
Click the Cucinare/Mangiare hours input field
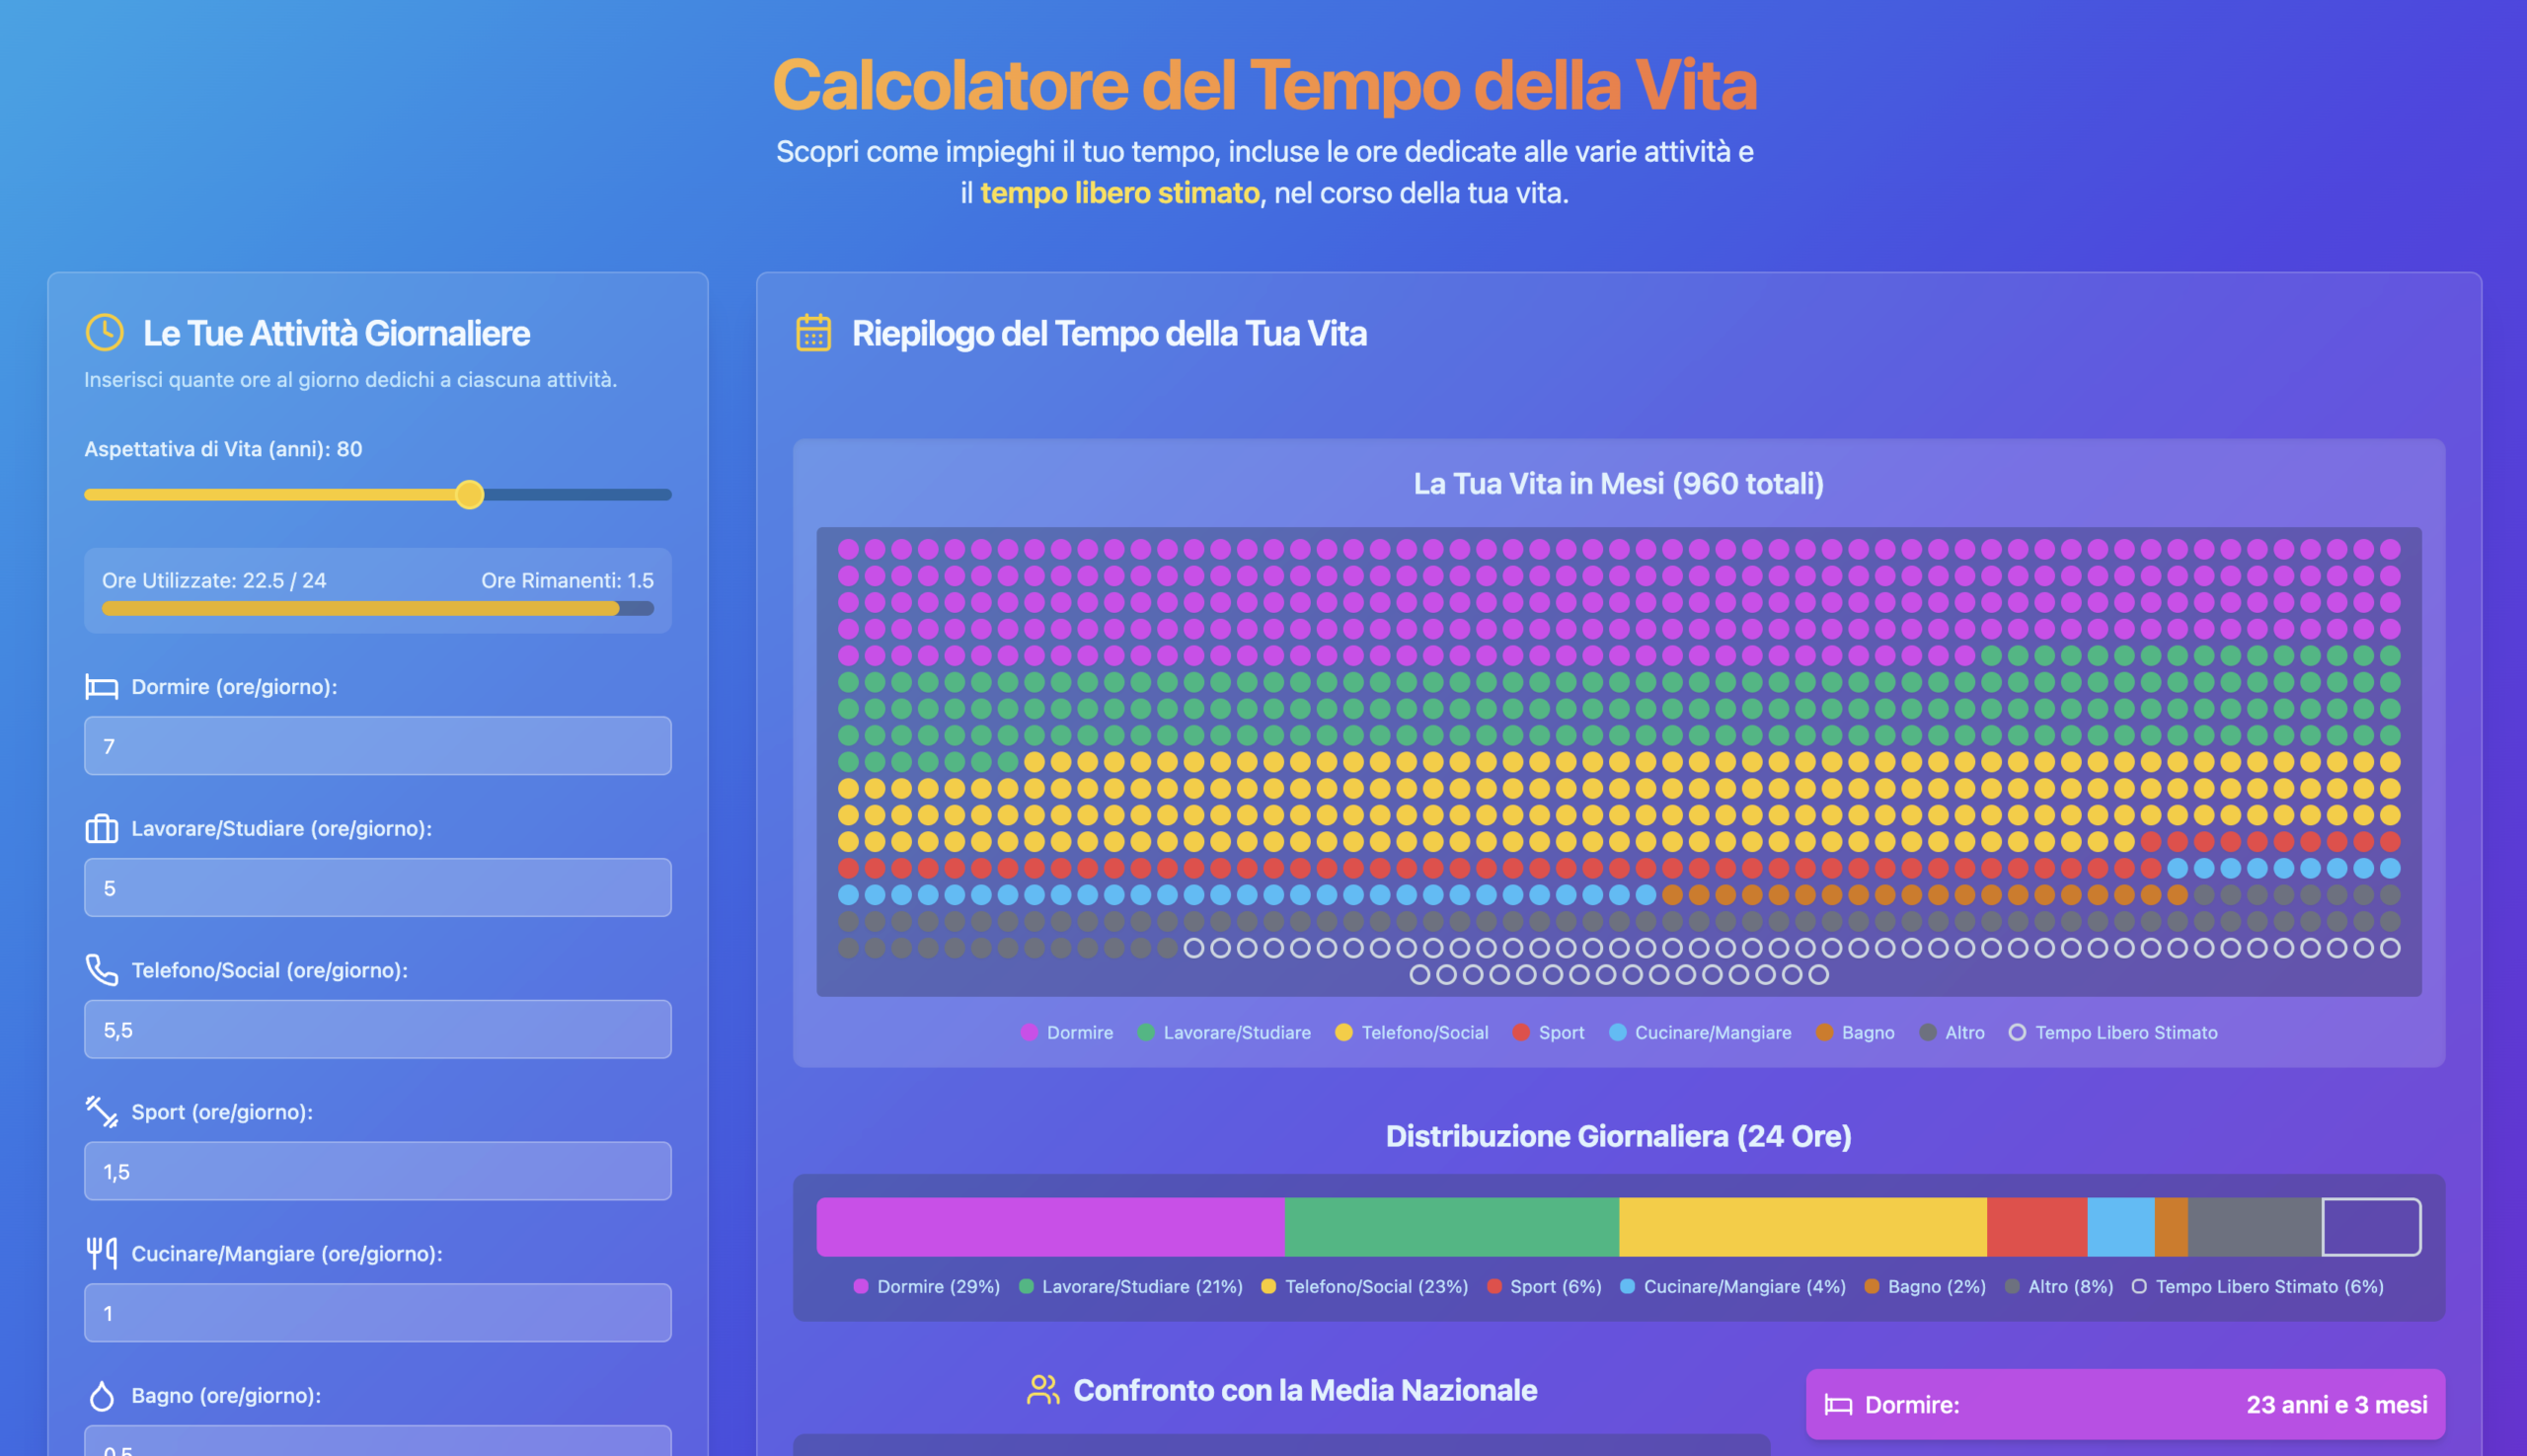click(x=378, y=1313)
